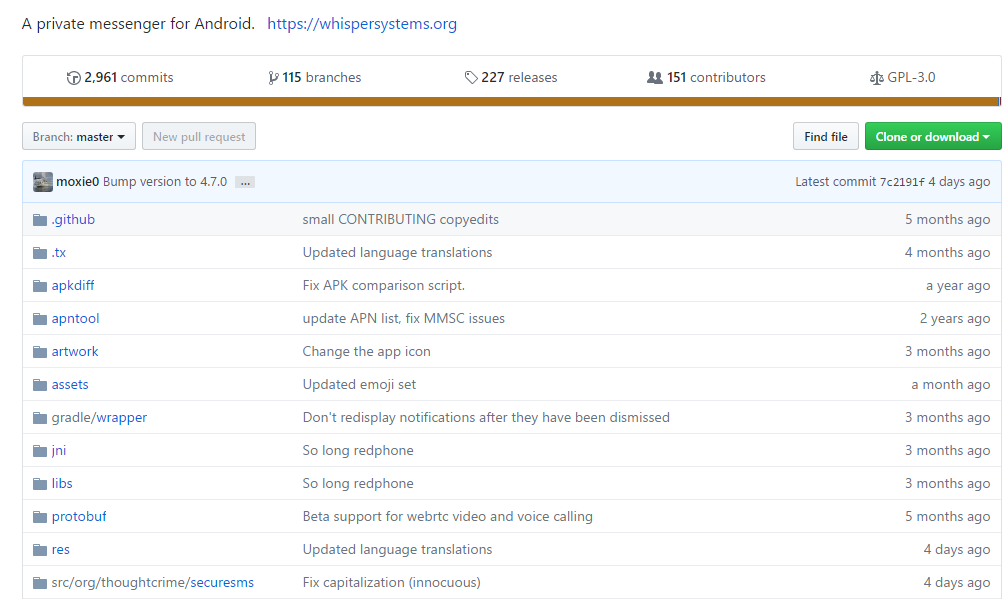This screenshot has height=599, width=1002.
Task: Click the releases tag icon
Action: (471, 78)
